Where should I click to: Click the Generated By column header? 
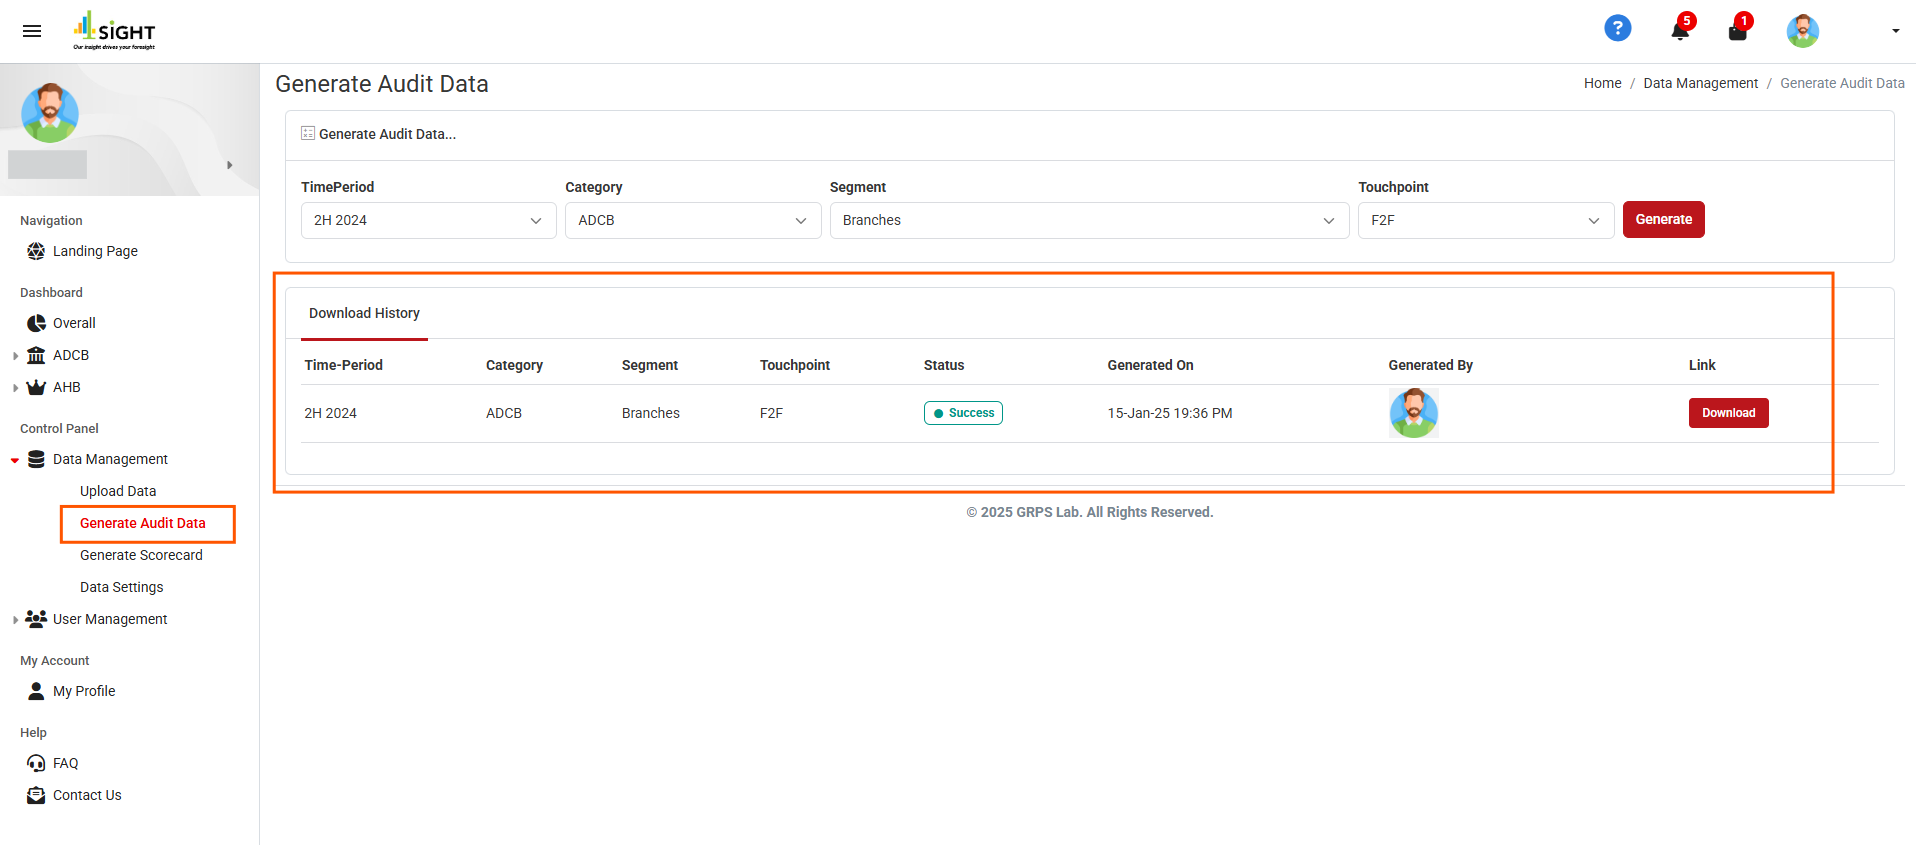click(1430, 365)
